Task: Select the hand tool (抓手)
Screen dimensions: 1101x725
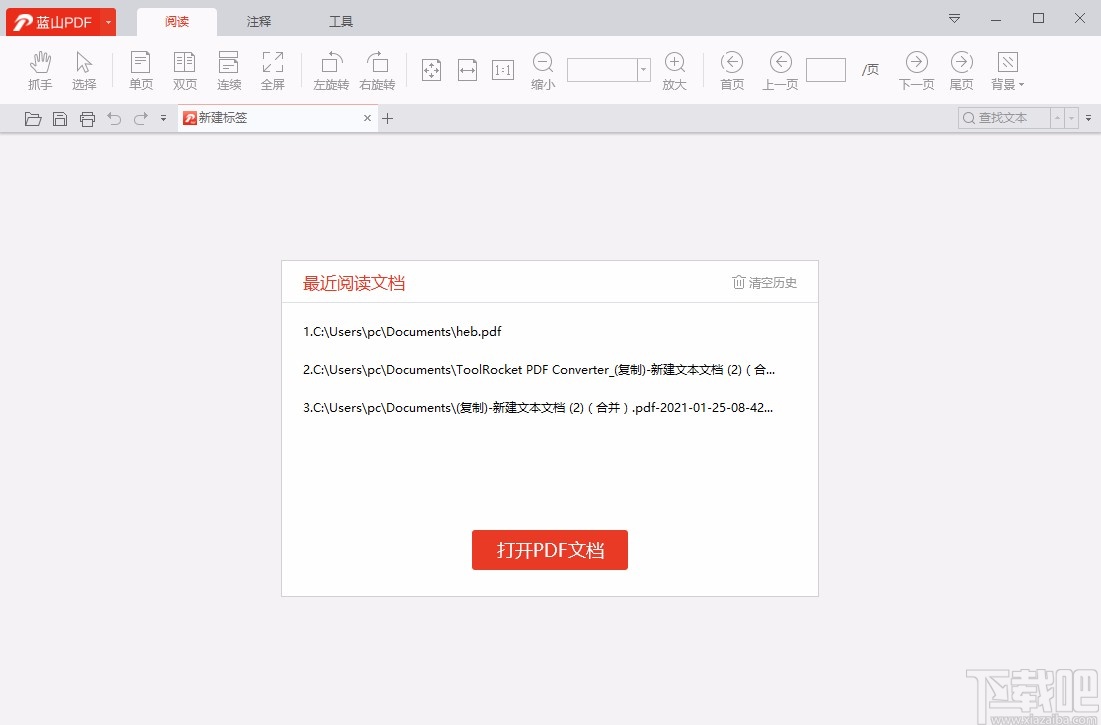Action: coord(40,69)
